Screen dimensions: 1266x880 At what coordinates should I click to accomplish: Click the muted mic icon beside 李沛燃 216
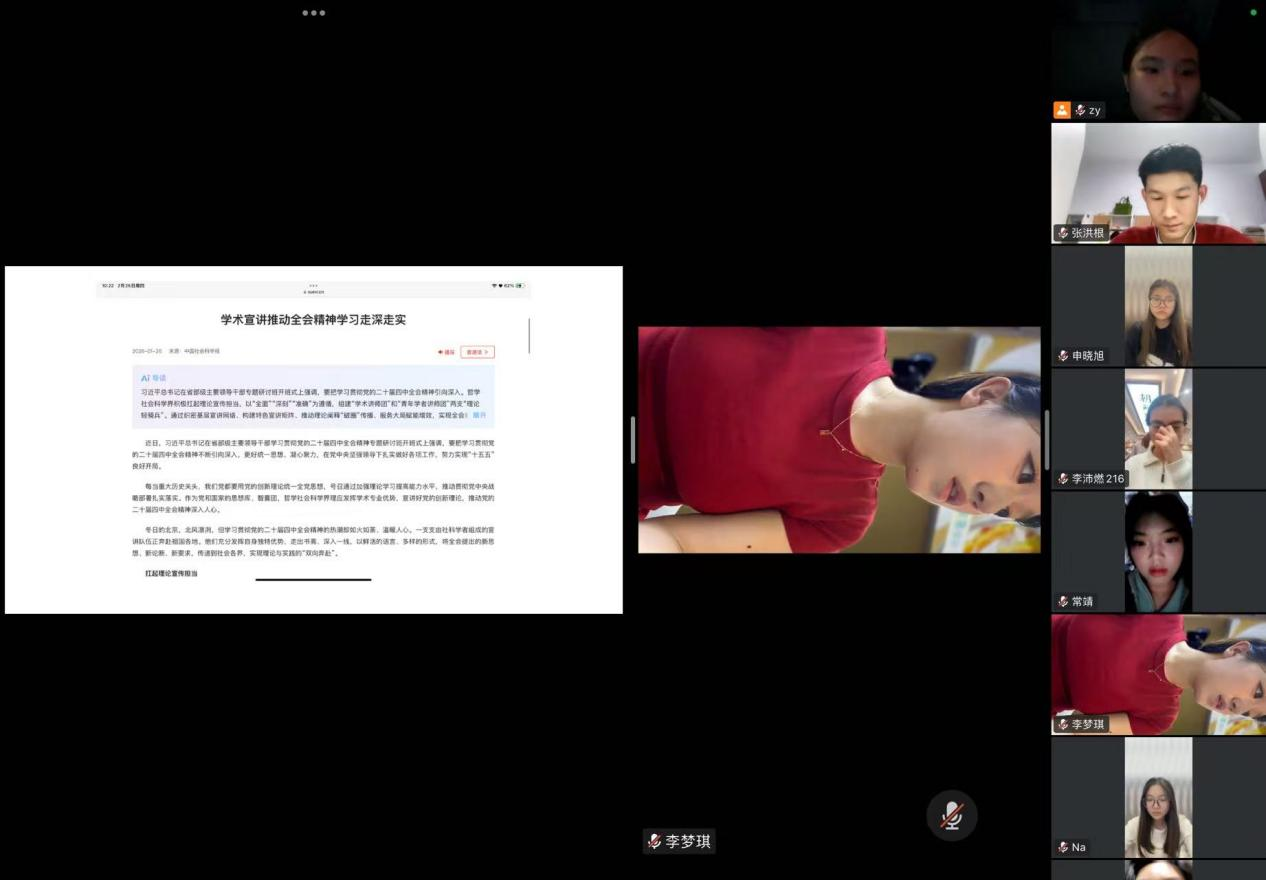click(1062, 479)
